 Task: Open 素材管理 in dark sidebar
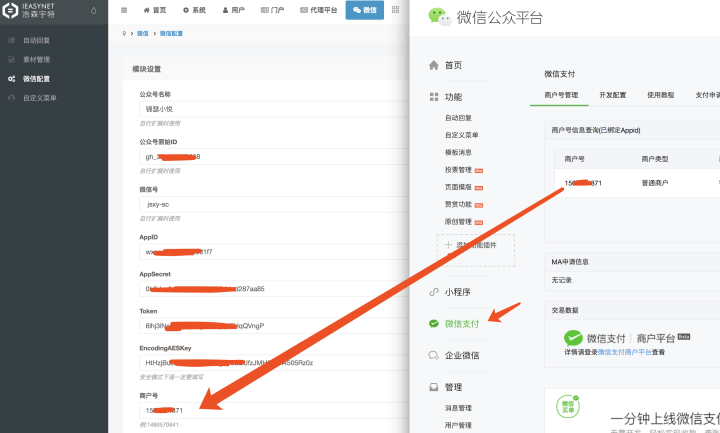coord(37,60)
